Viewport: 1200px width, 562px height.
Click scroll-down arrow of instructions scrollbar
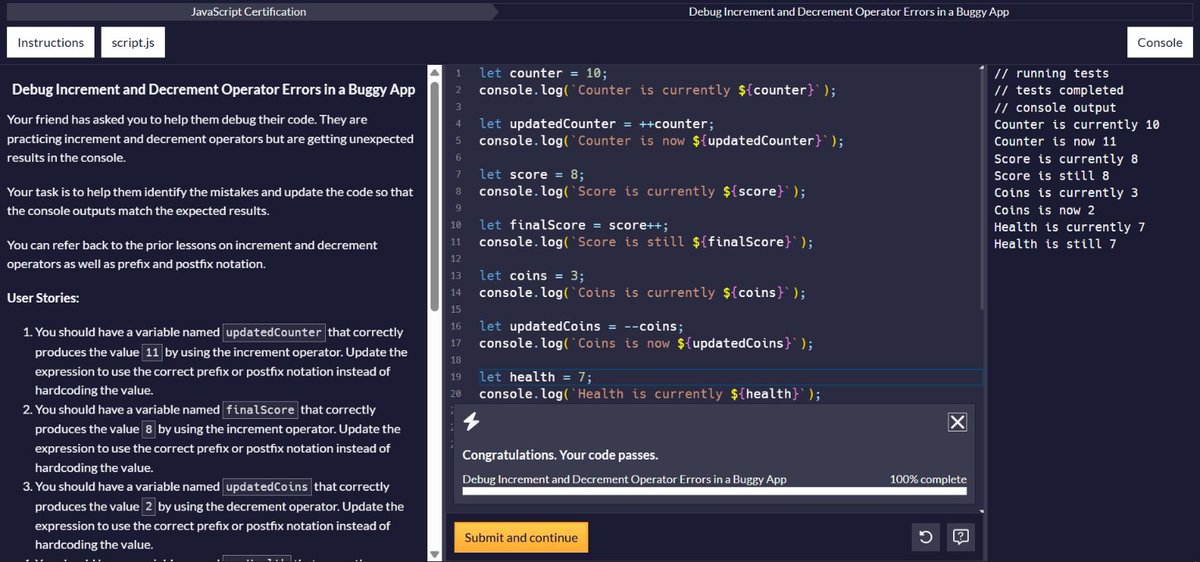point(434,554)
